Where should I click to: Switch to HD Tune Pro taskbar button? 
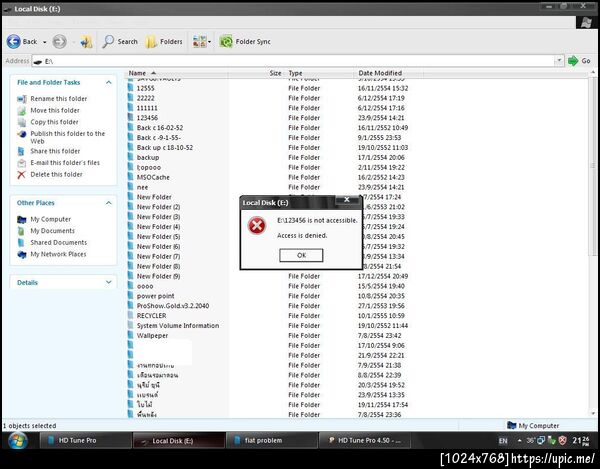[86, 440]
